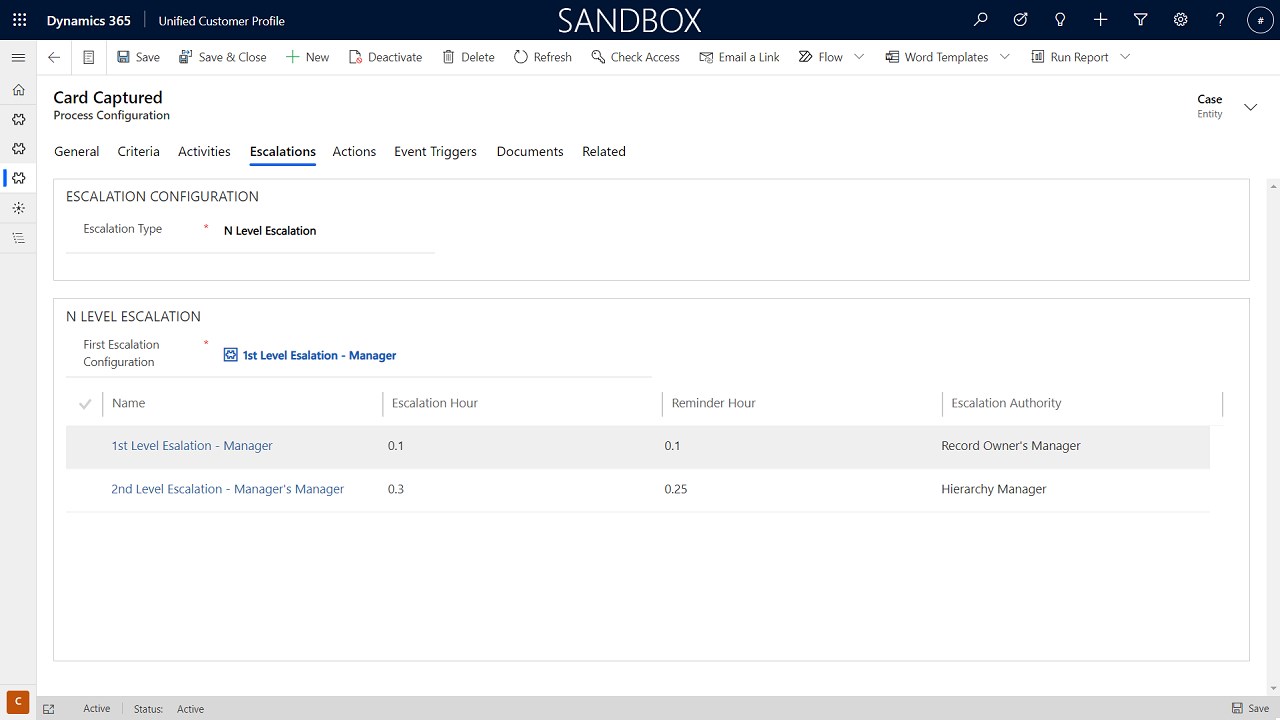Viewport: 1280px width, 720px height.
Task: Click Escalation Hour 0.1 for 1st Level
Action: 396,446
